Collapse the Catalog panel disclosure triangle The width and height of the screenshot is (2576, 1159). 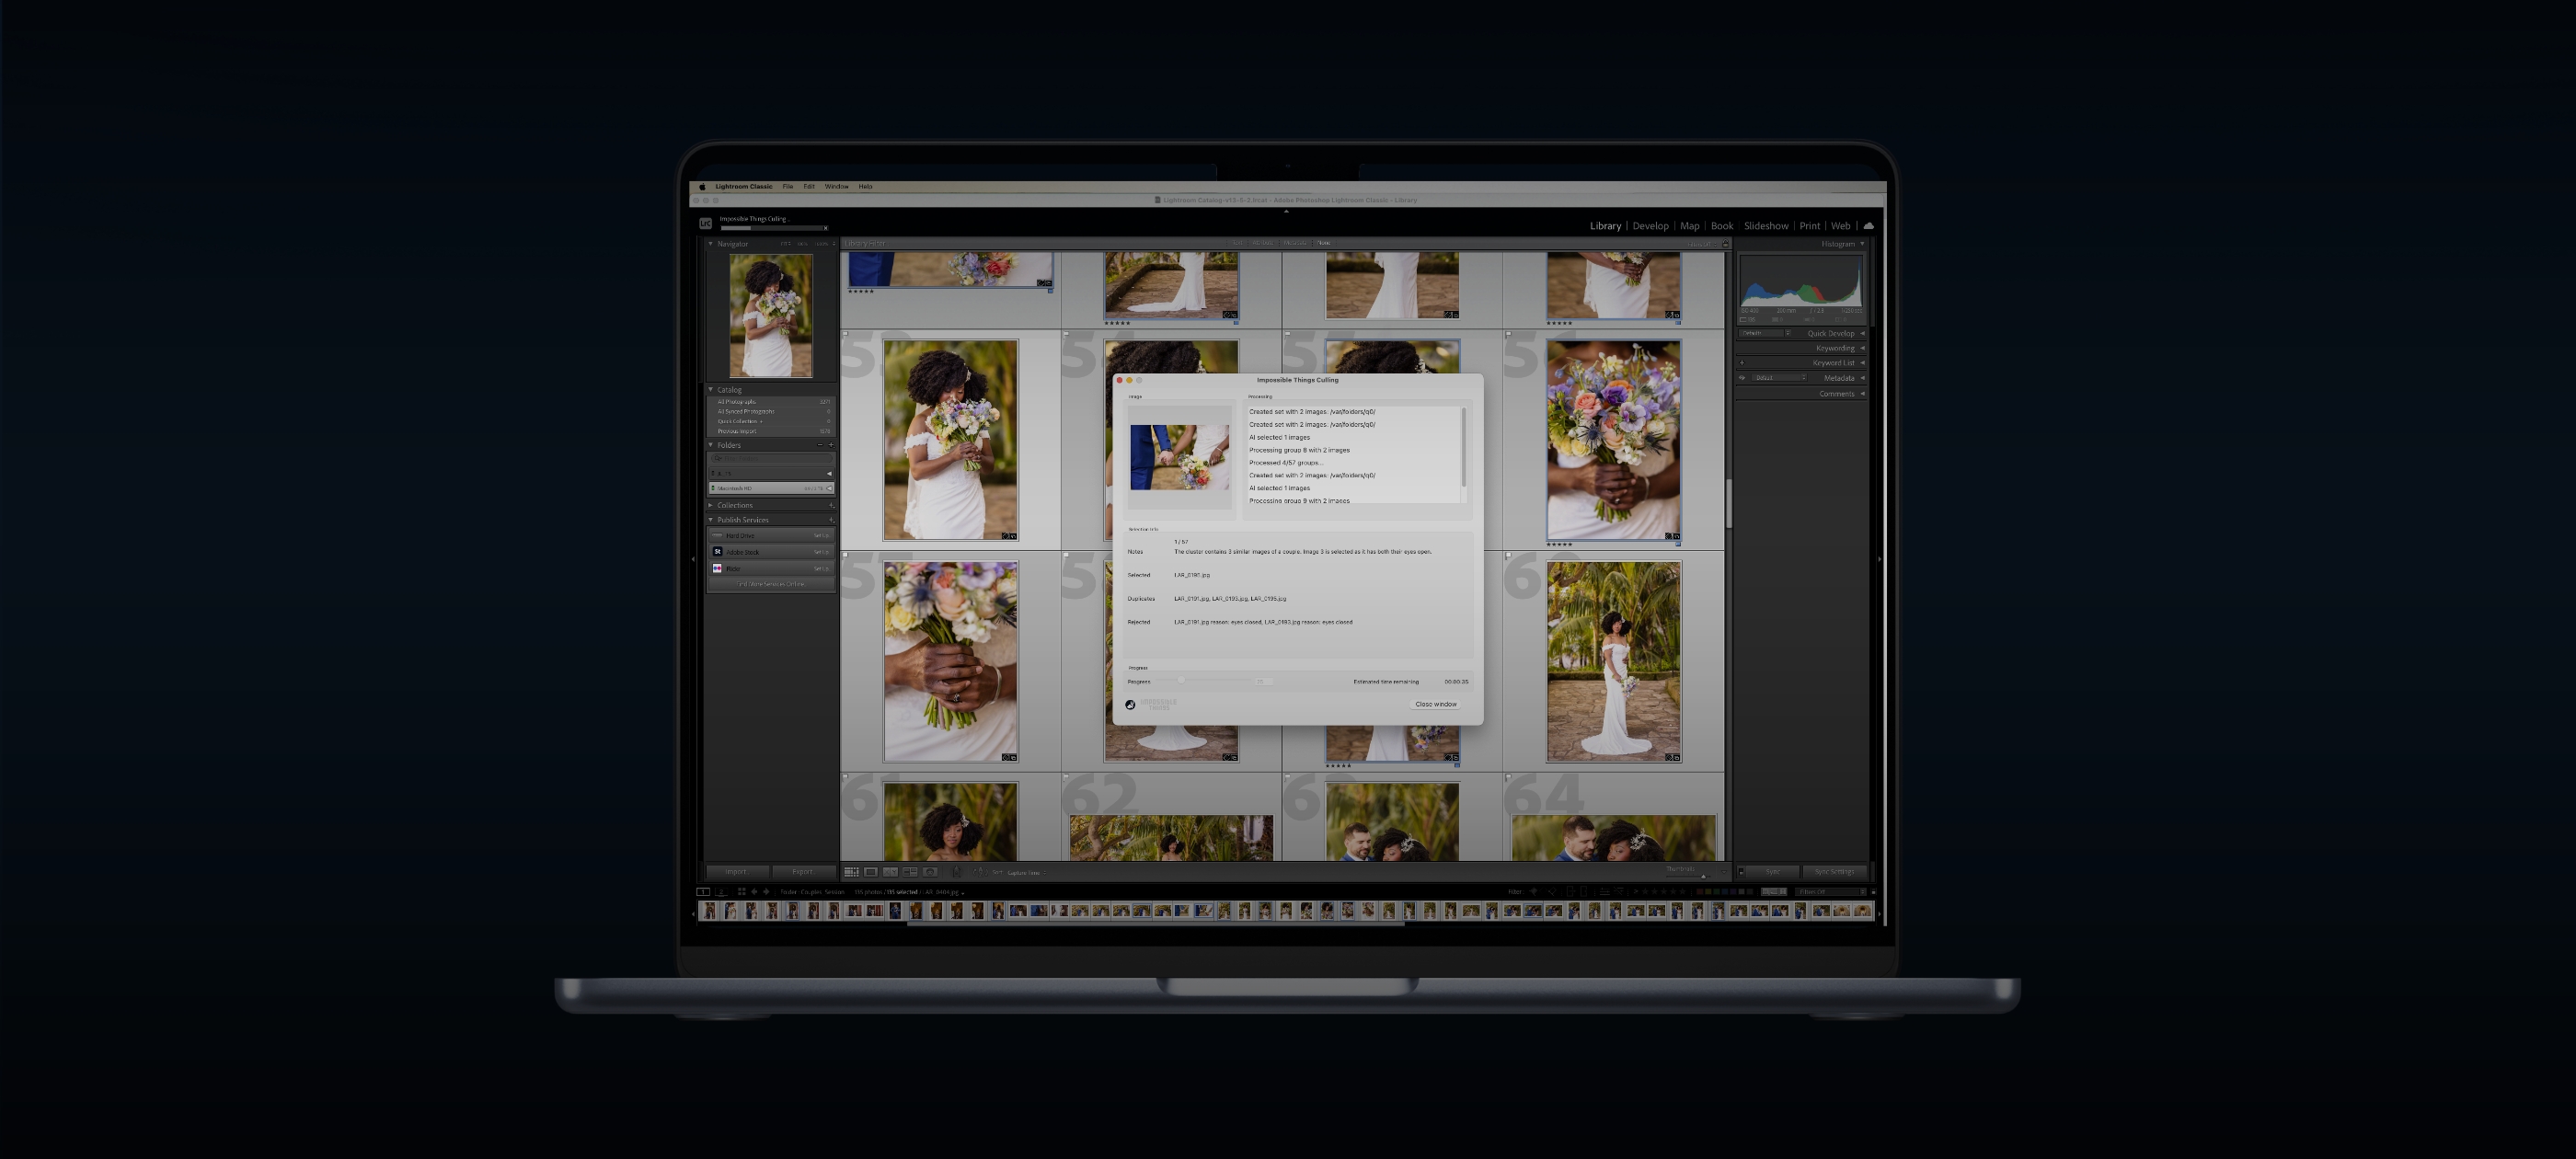tap(711, 390)
